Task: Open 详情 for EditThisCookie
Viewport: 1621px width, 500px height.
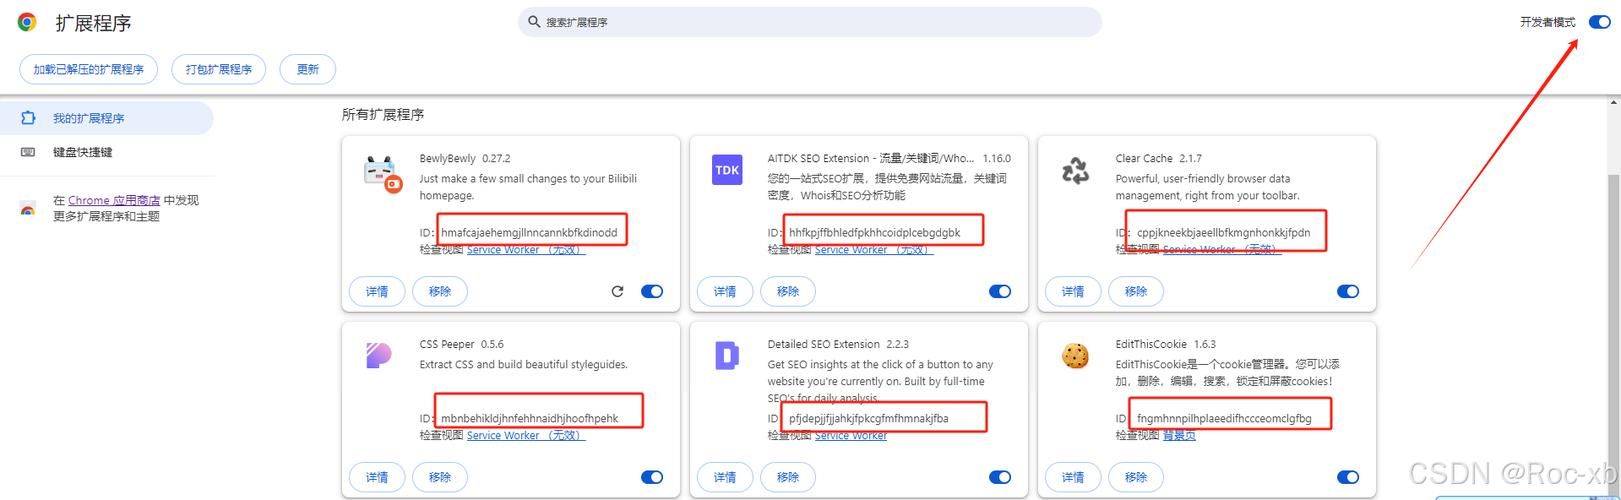Action: pos(1073,477)
